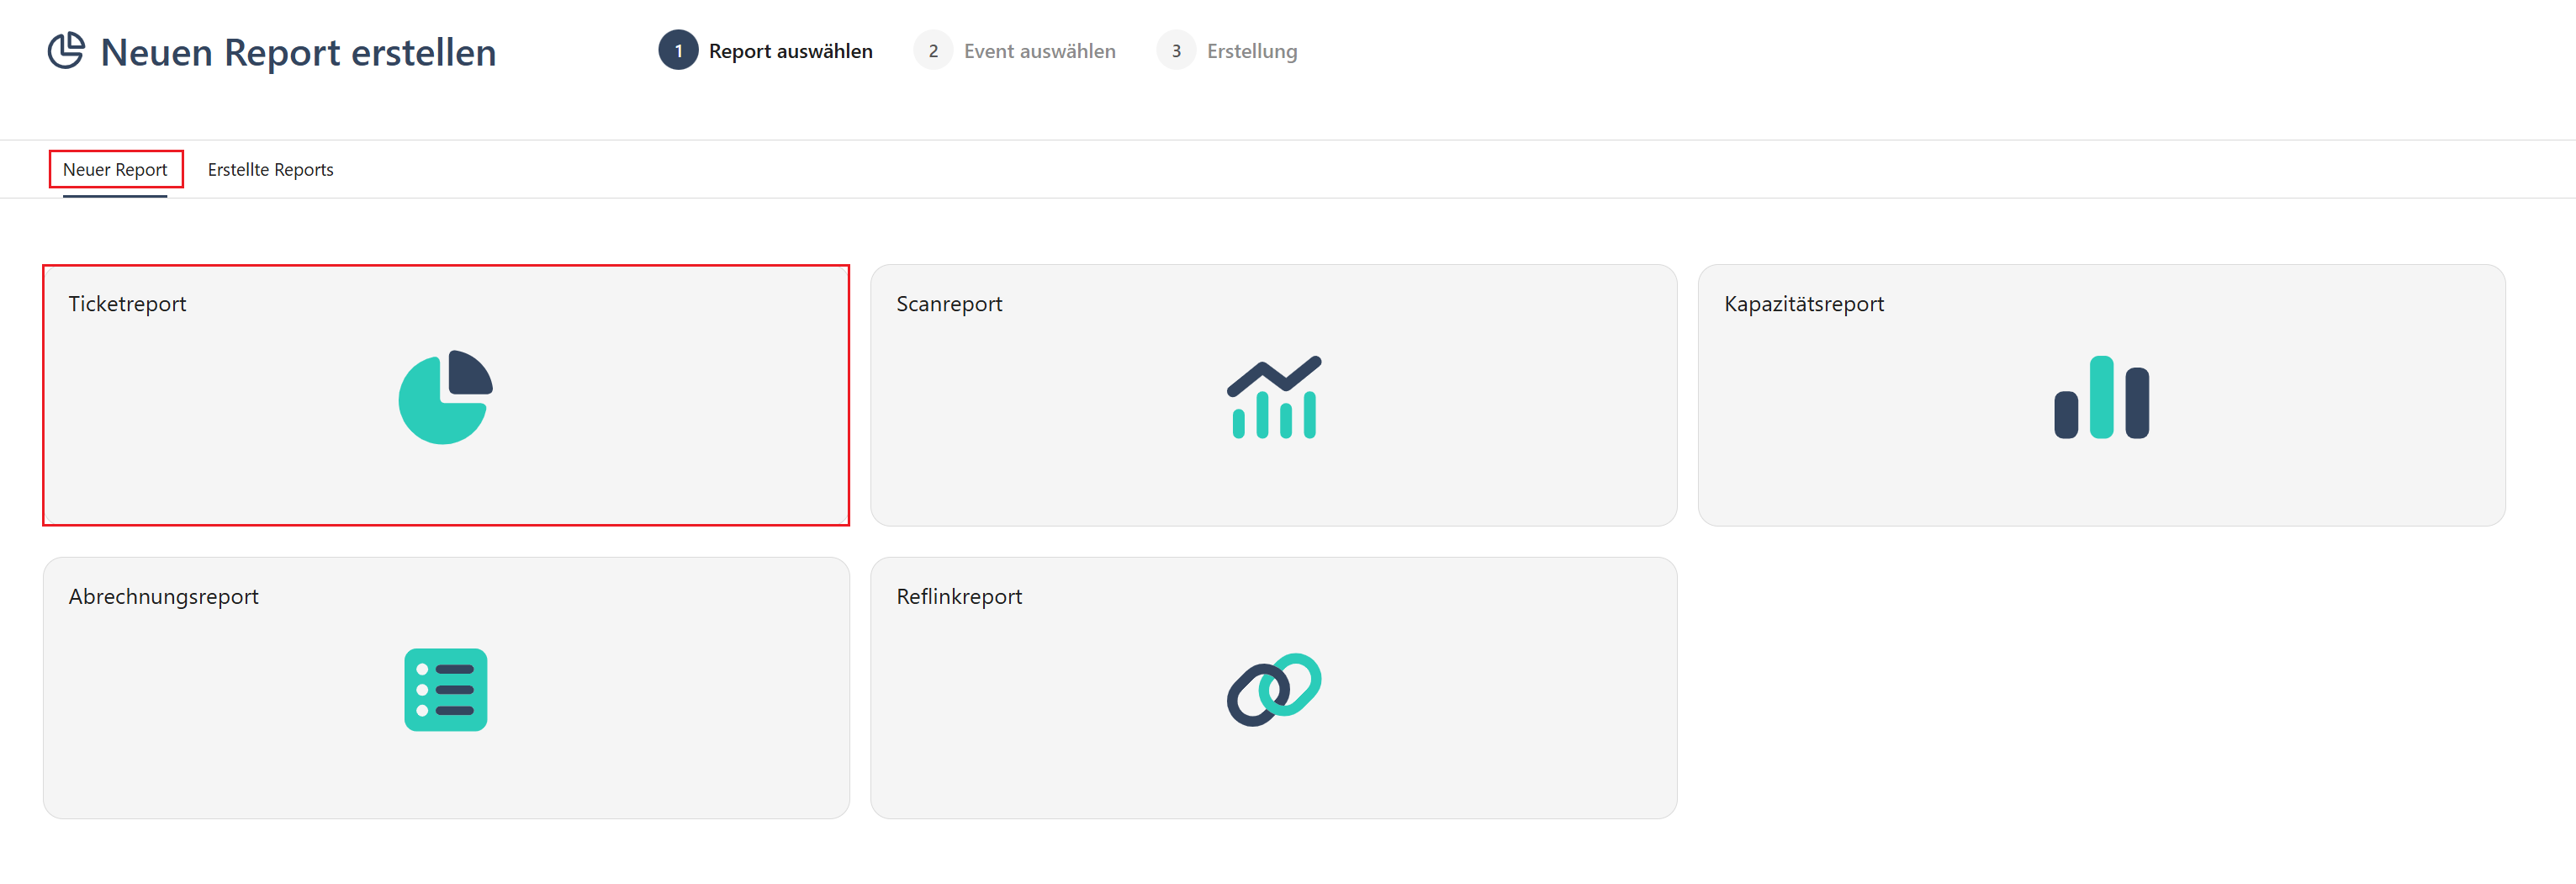Screen dimensions: 2576x884
Task: Choose the Scanreport card title
Action: 949,304
